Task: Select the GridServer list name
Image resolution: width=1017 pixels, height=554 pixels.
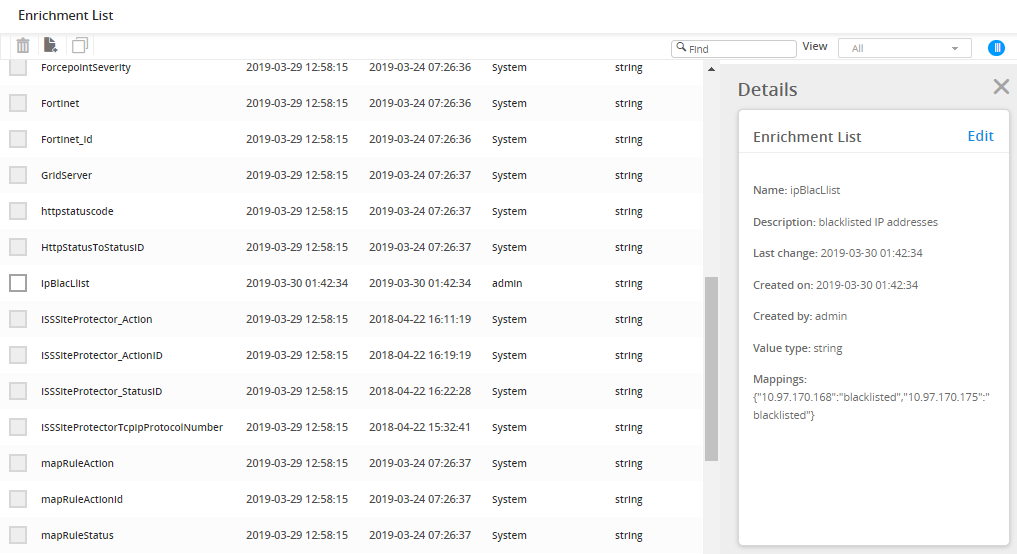Action: pos(66,175)
